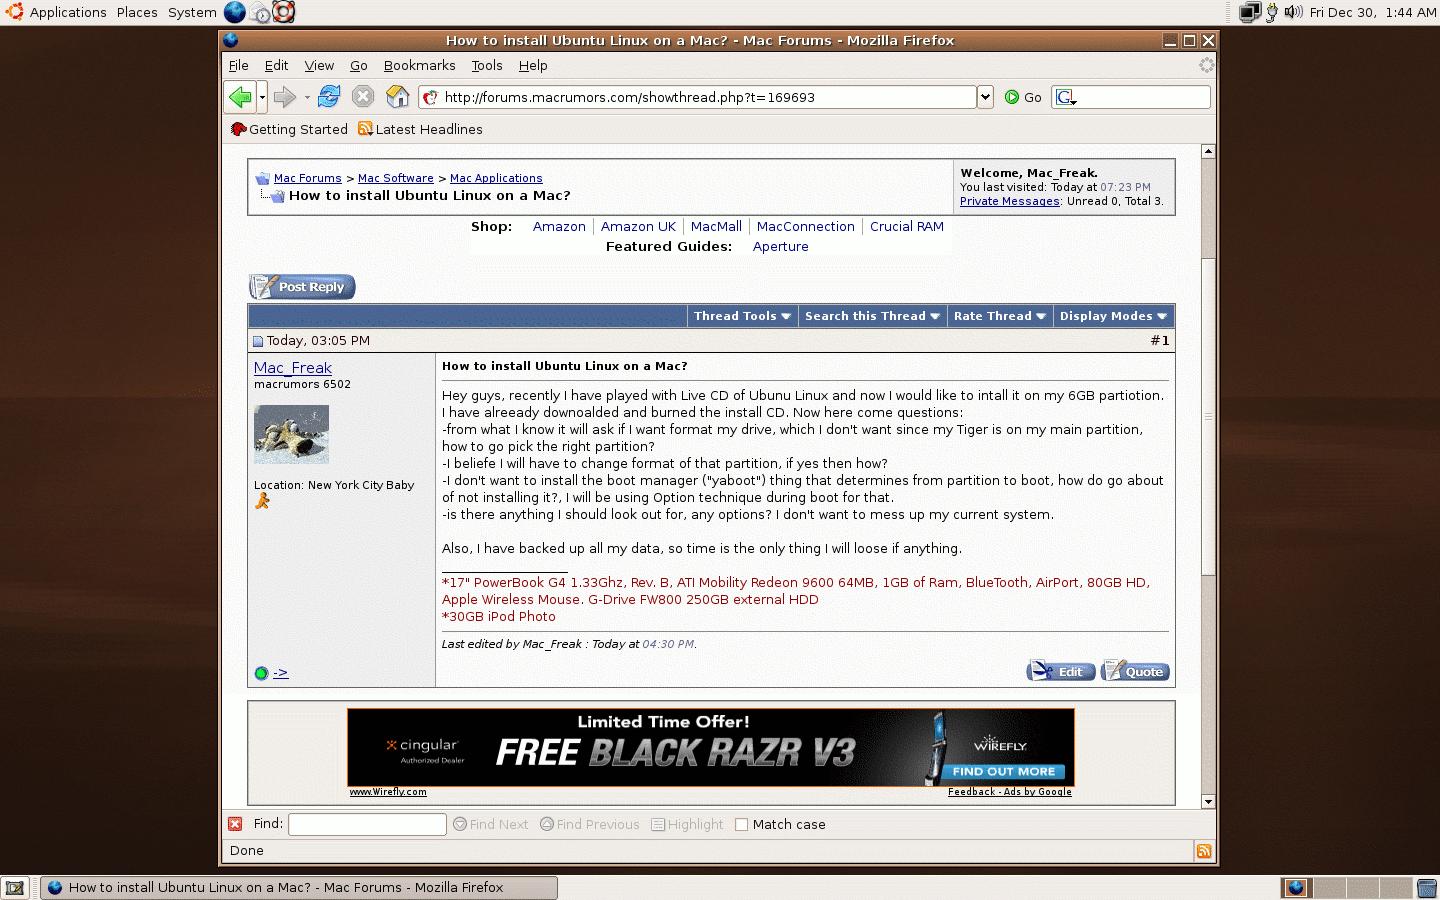Open the Search this Thread dropdown
Viewport: 1440px width, 900px height.
pos(872,316)
